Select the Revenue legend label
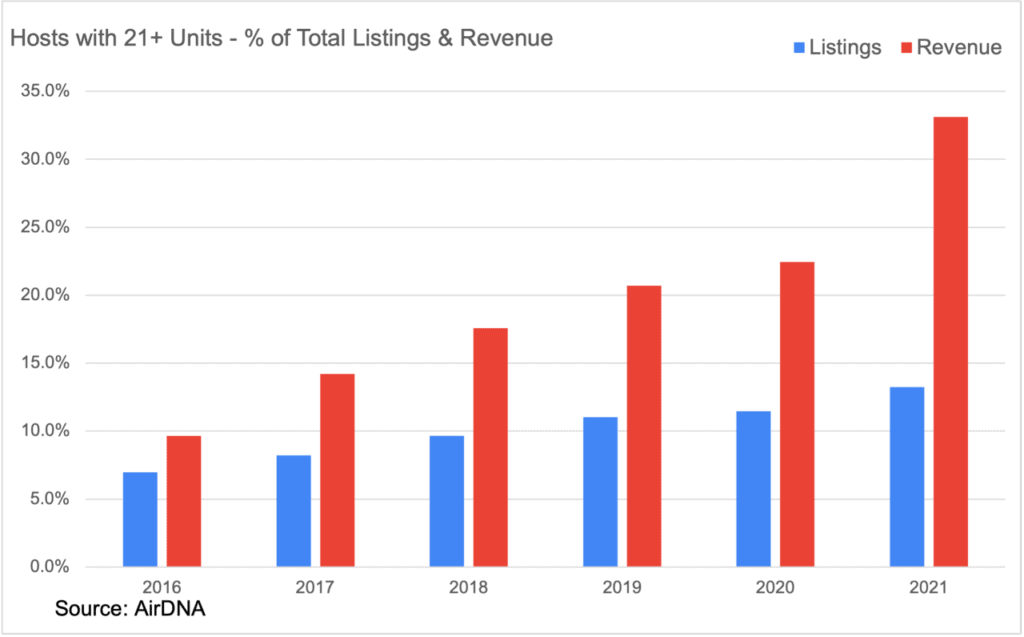Screen dimensions: 1024x637 (957, 47)
